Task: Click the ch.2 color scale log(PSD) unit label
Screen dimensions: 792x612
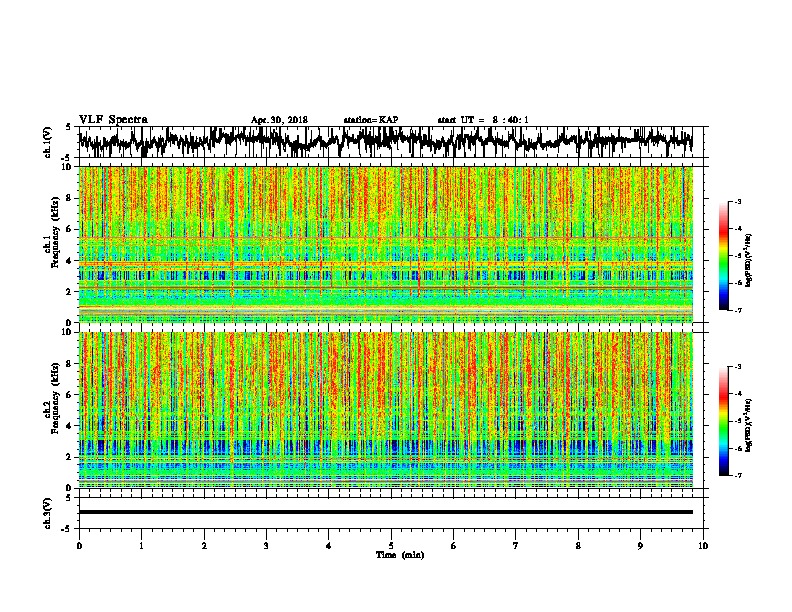Action: click(749, 425)
